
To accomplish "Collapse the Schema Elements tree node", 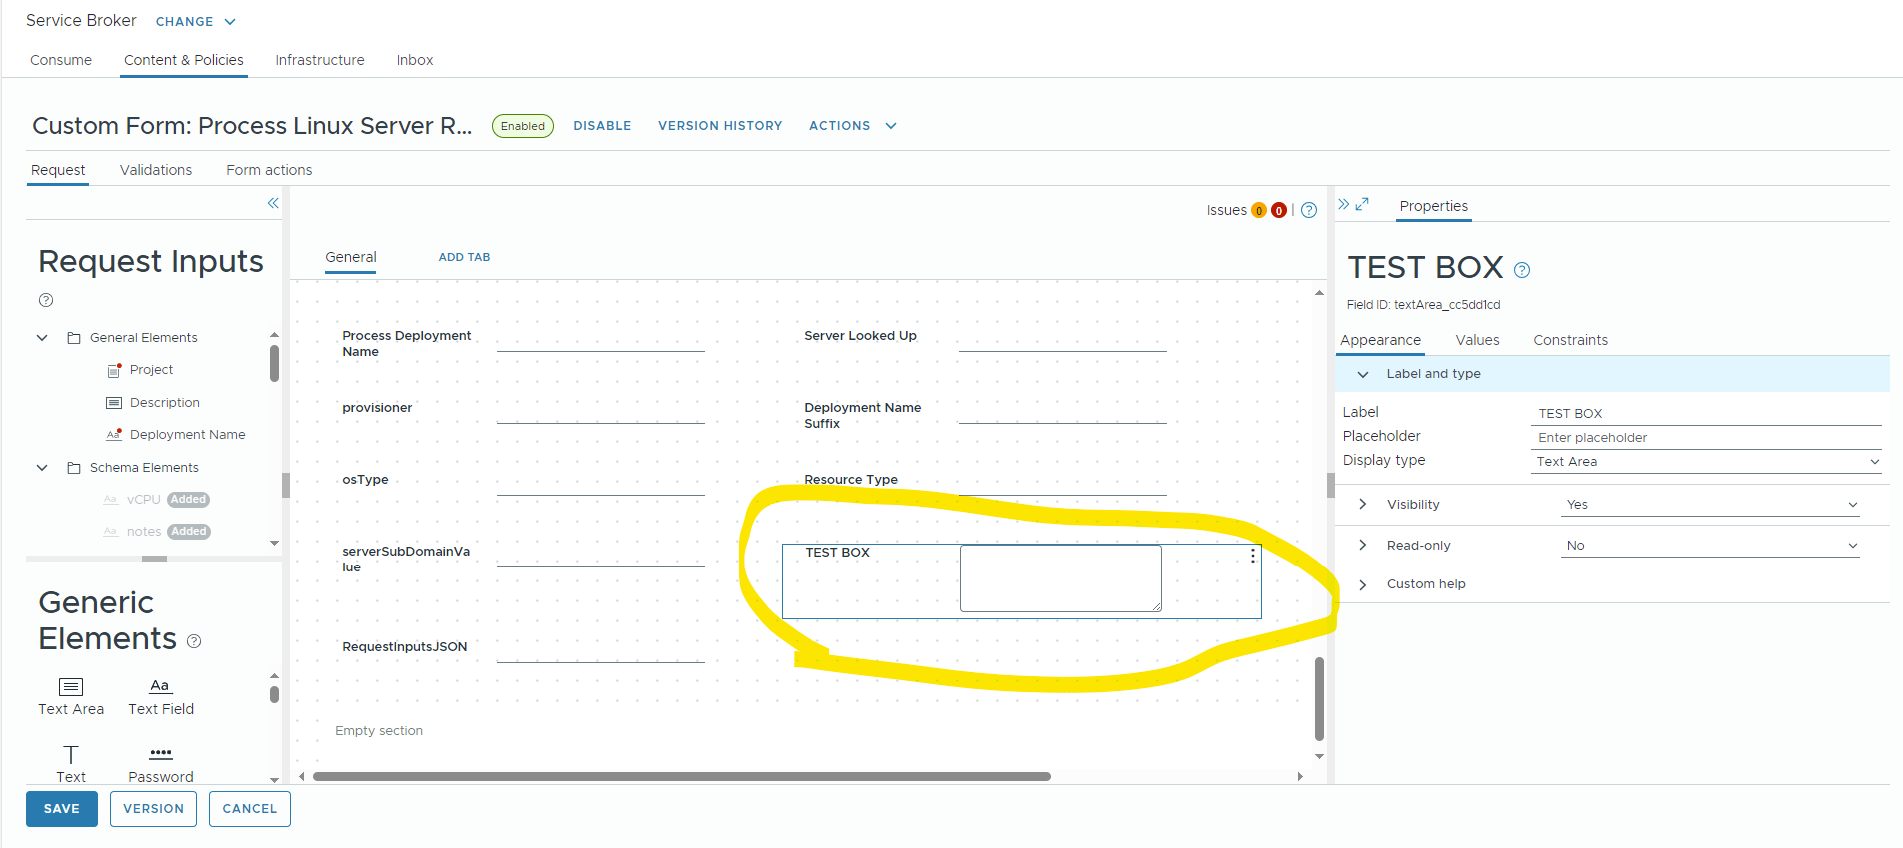I will (x=42, y=468).
